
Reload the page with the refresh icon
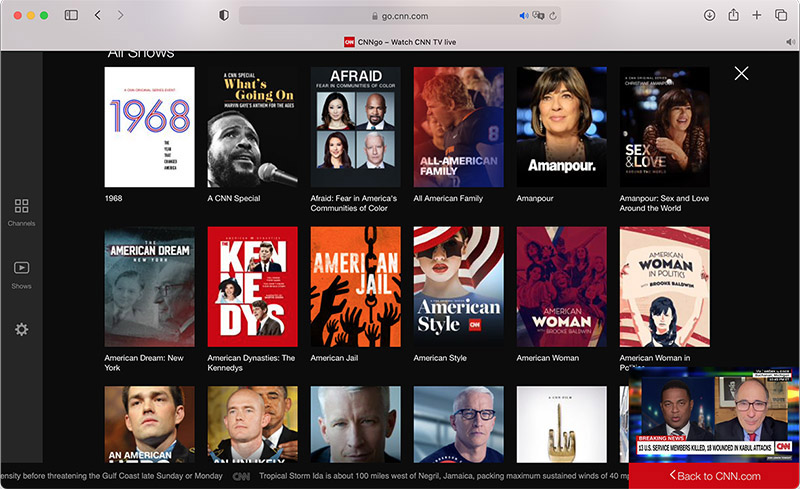point(554,16)
